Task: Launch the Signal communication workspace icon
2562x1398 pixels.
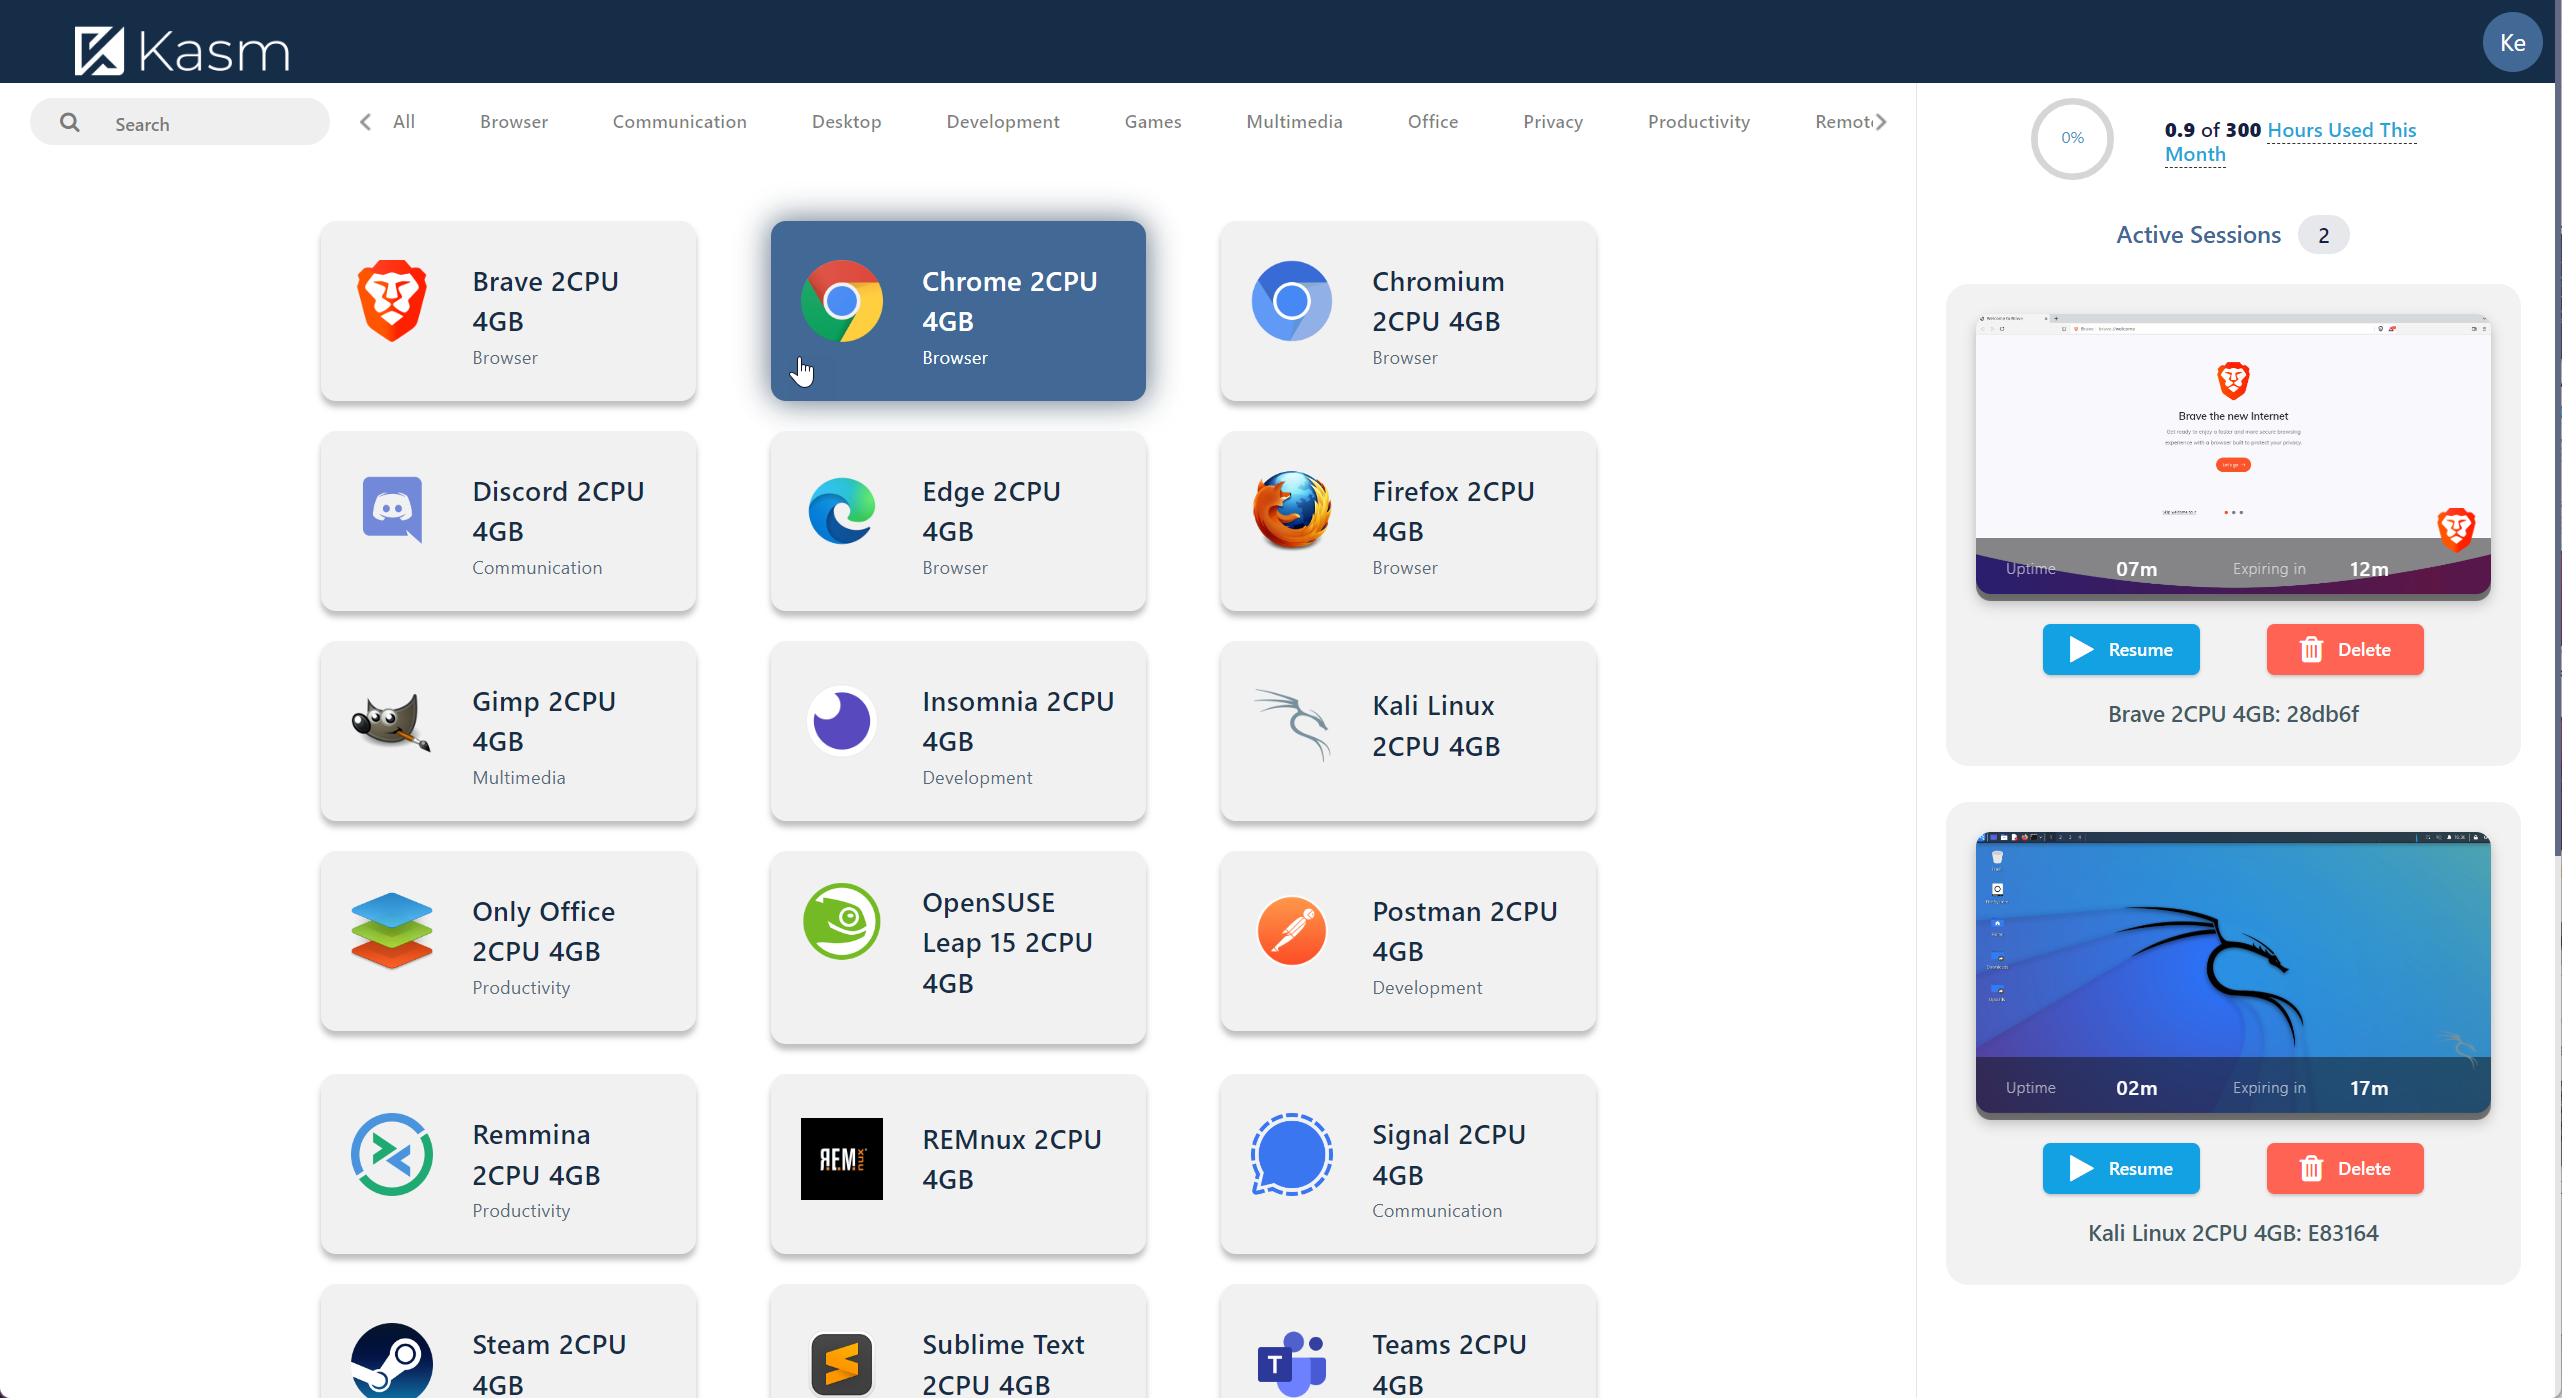Action: click(x=1291, y=1155)
